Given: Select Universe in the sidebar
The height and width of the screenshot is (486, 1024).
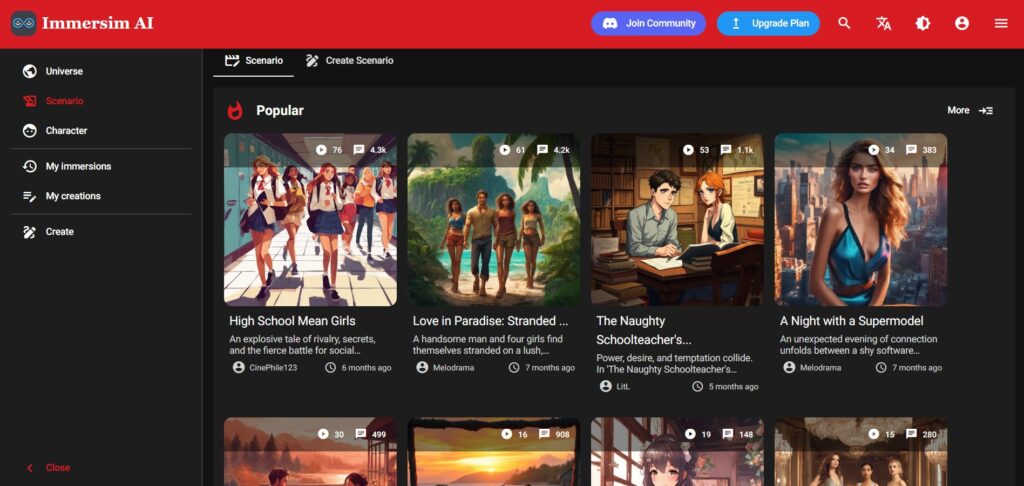Looking at the screenshot, I should click(x=64, y=71).
